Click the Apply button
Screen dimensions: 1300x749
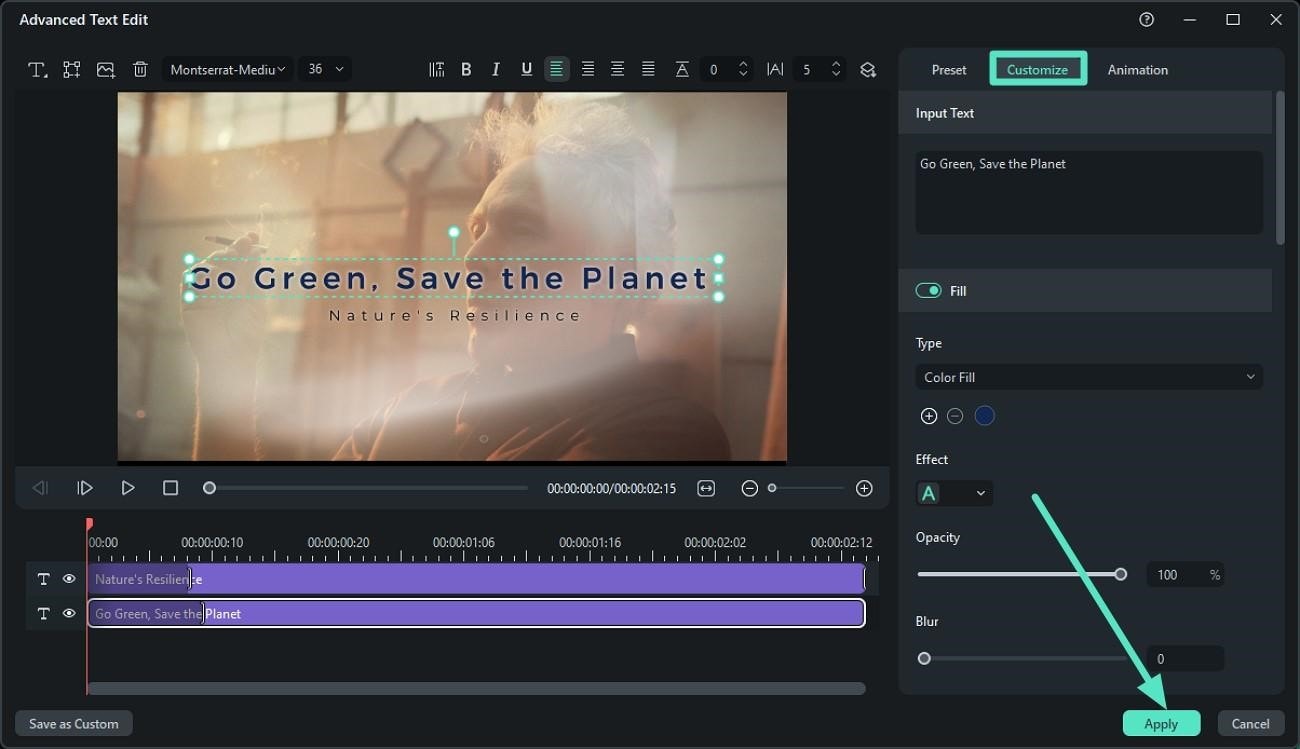click(x=1161, y=724)
